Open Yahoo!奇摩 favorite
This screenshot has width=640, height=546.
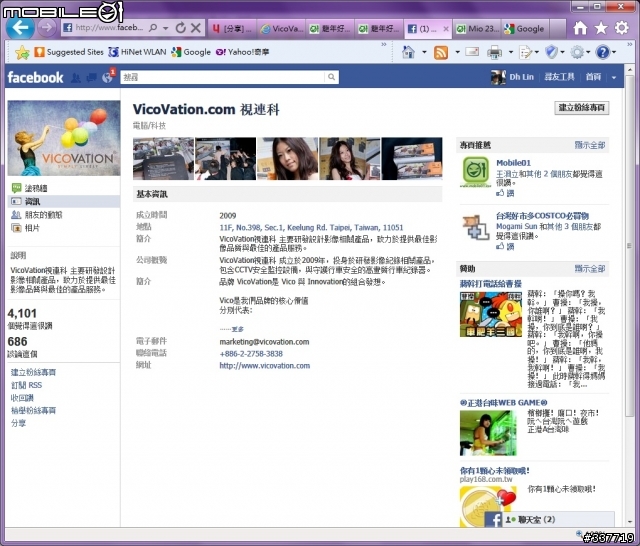242,52
